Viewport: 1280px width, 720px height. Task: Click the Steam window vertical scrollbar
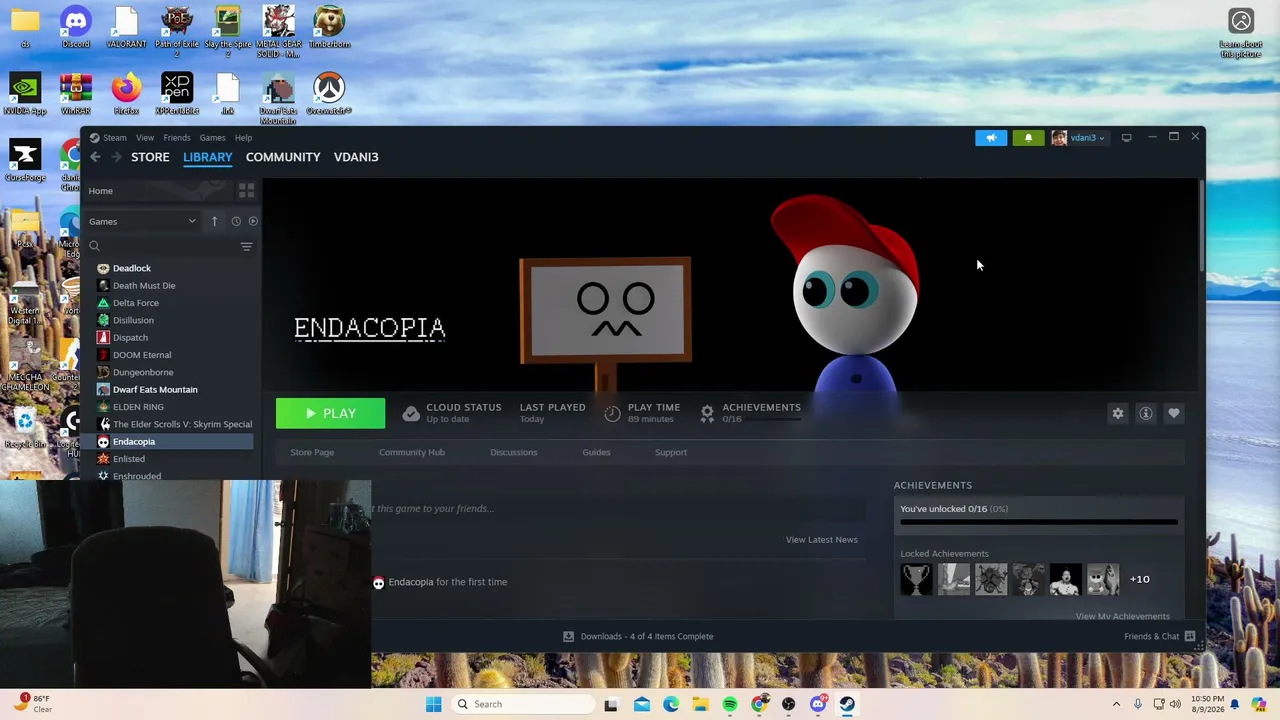click(1201, 225)
